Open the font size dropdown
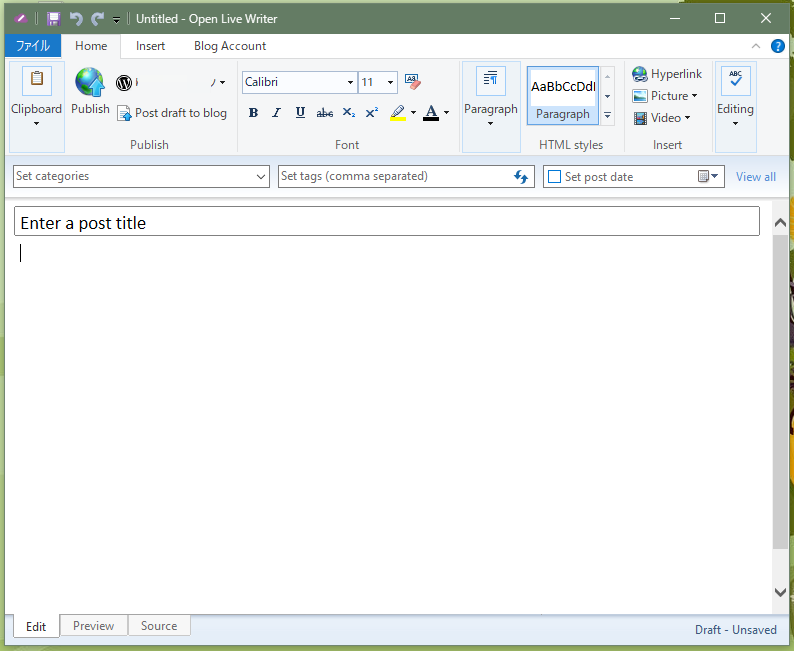This screenshot has height=651, width=794. click(390, 83)
